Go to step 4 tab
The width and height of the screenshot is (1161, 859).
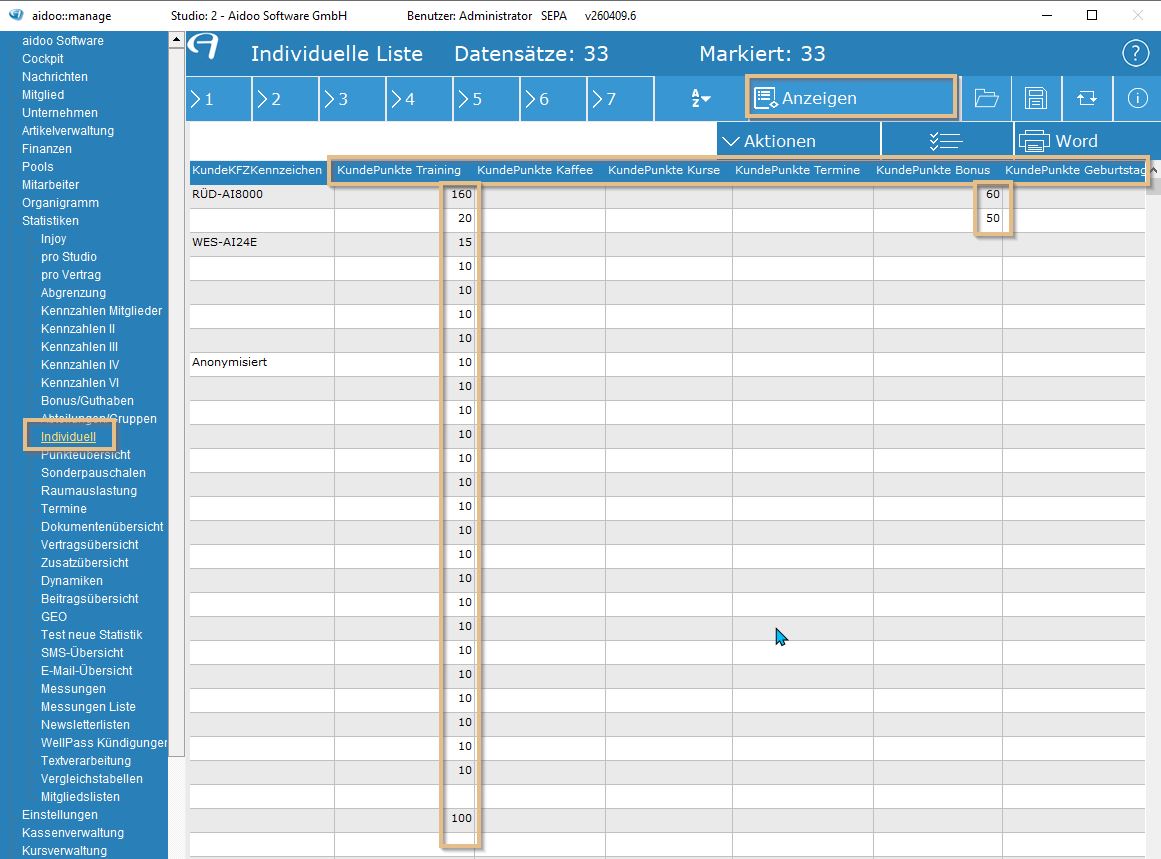(x=419, y=98)
